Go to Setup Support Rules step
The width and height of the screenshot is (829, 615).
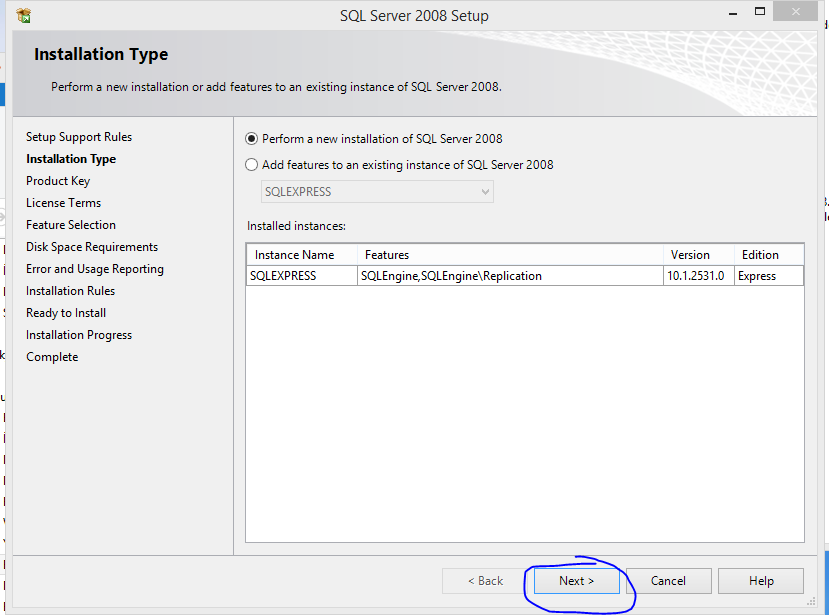79,137
